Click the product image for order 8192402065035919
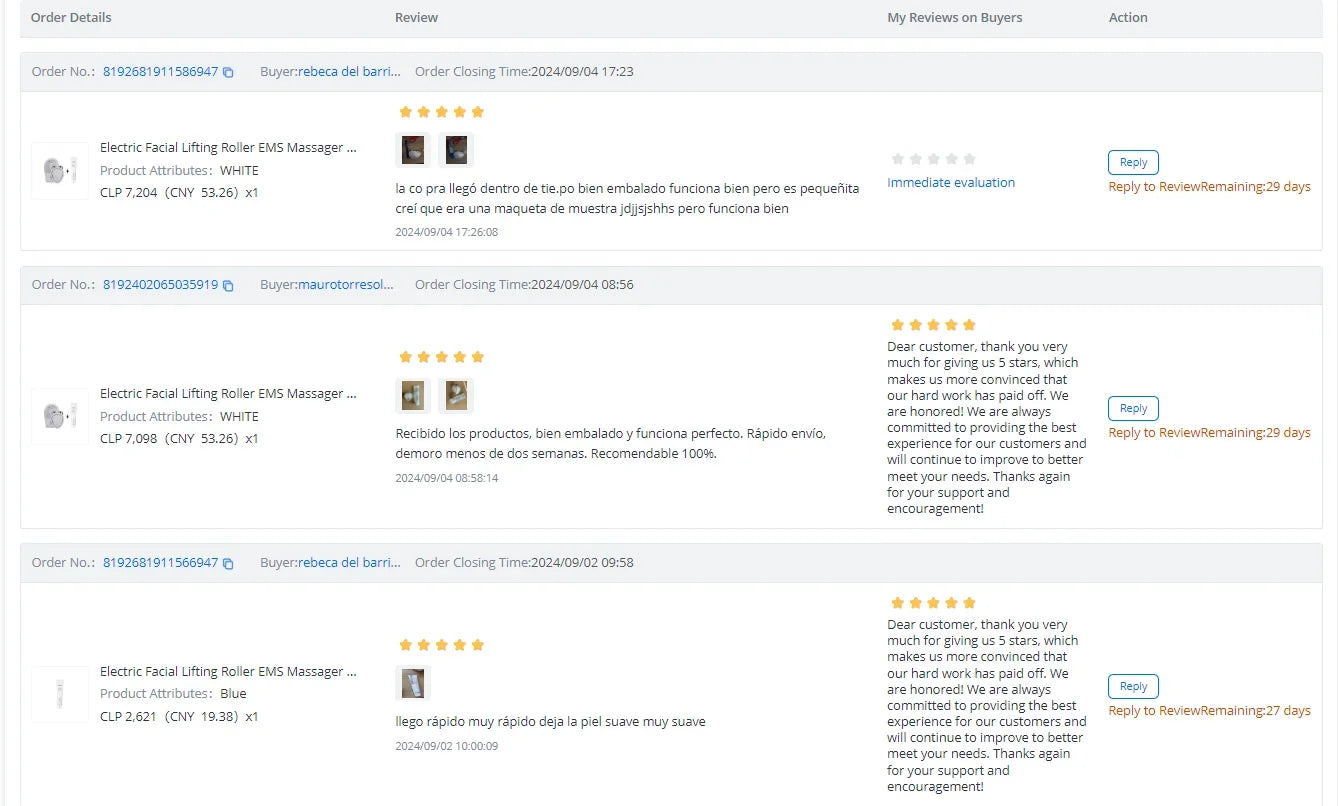The width and height of the screenshot is (1338, 806). click(x=60, y=416)
